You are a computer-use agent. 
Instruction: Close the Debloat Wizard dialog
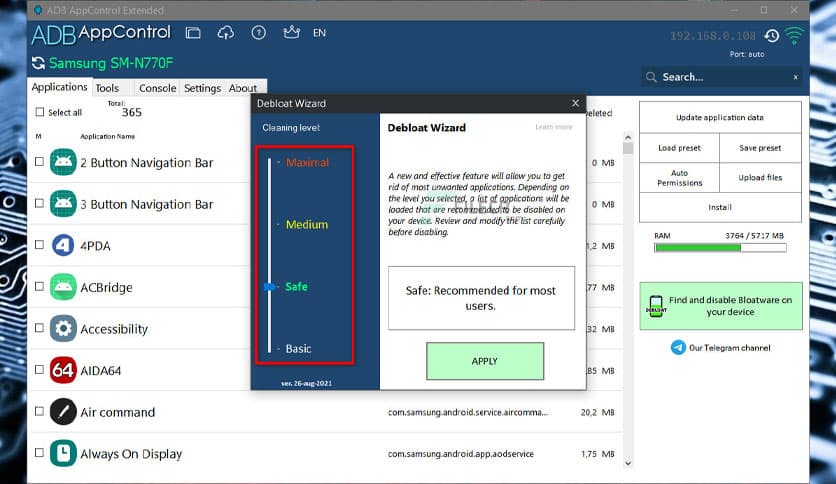(575, 103)
